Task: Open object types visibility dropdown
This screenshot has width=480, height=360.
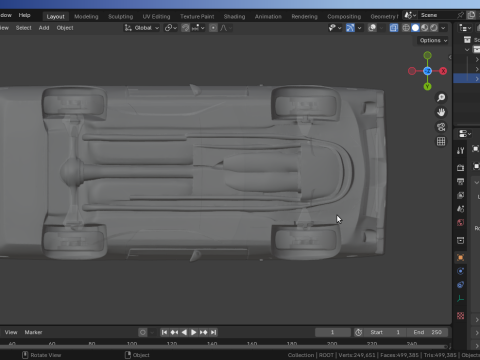Action: [x=335, y=28]
